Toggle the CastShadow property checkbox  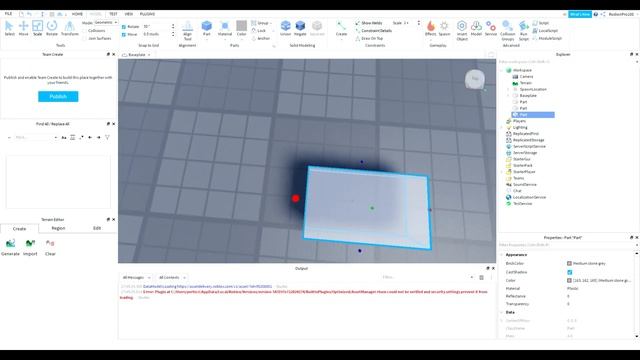(x=570, y=272)
